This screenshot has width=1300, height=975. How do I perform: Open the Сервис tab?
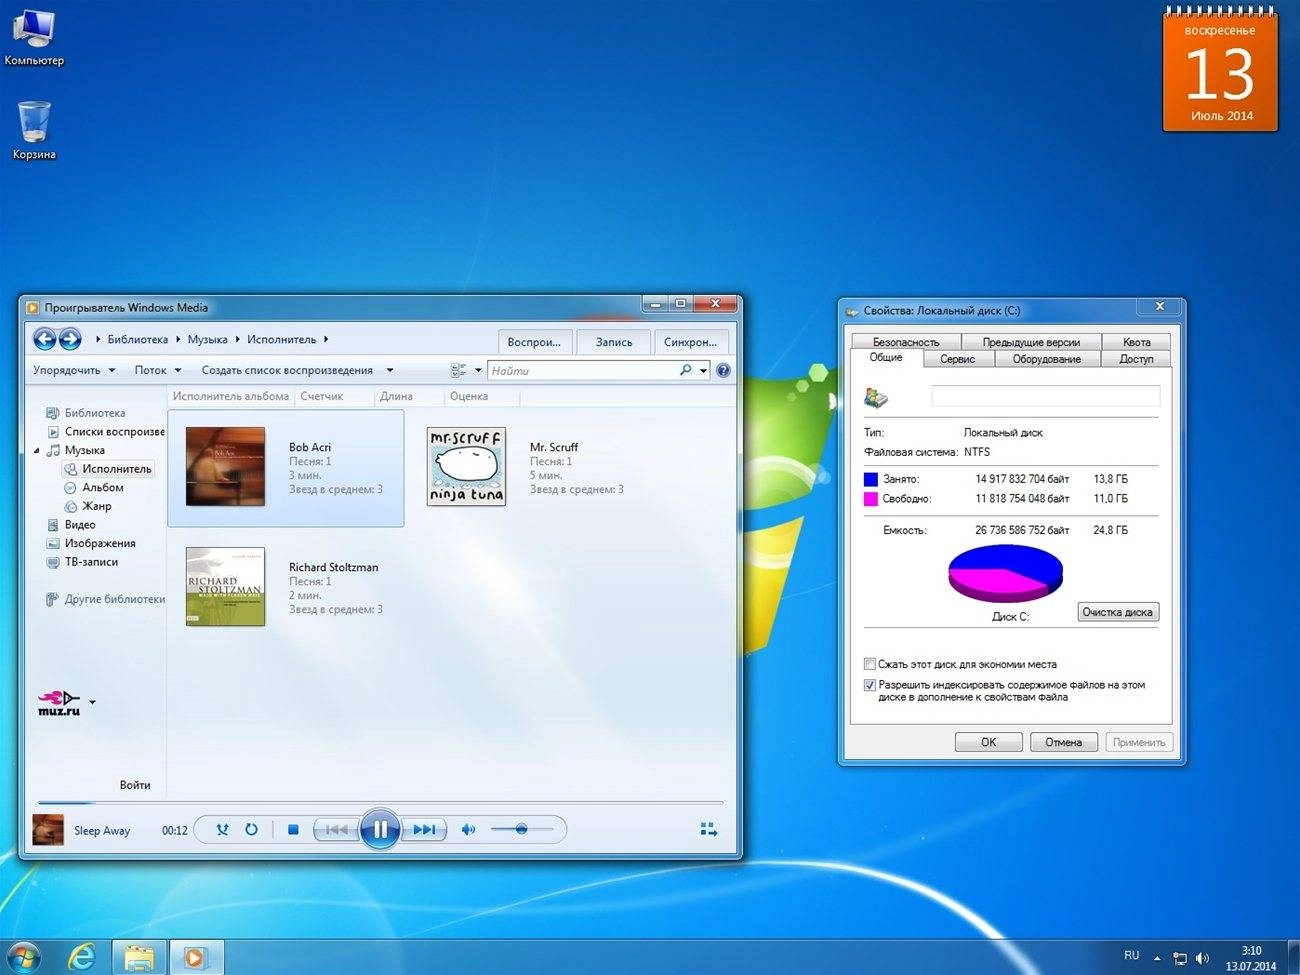point(957,359)
